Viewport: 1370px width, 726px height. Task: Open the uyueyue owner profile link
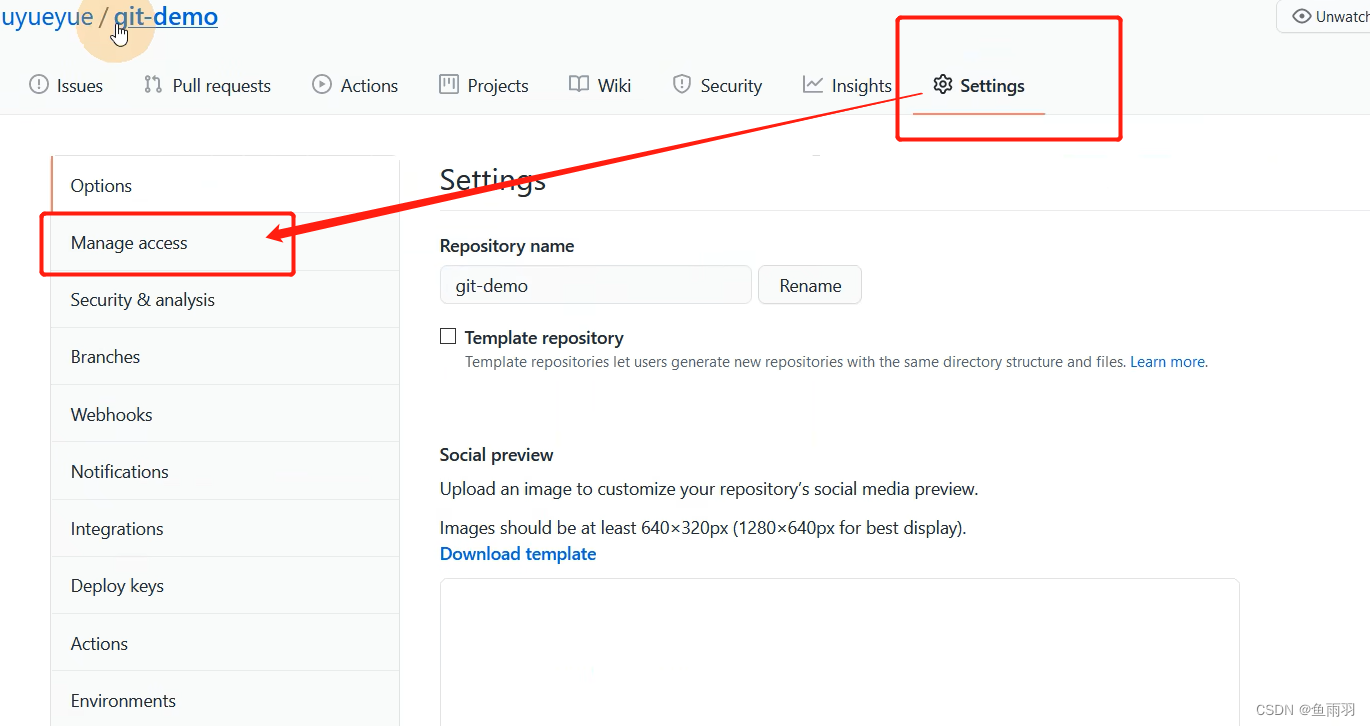[x=46, y=17]
